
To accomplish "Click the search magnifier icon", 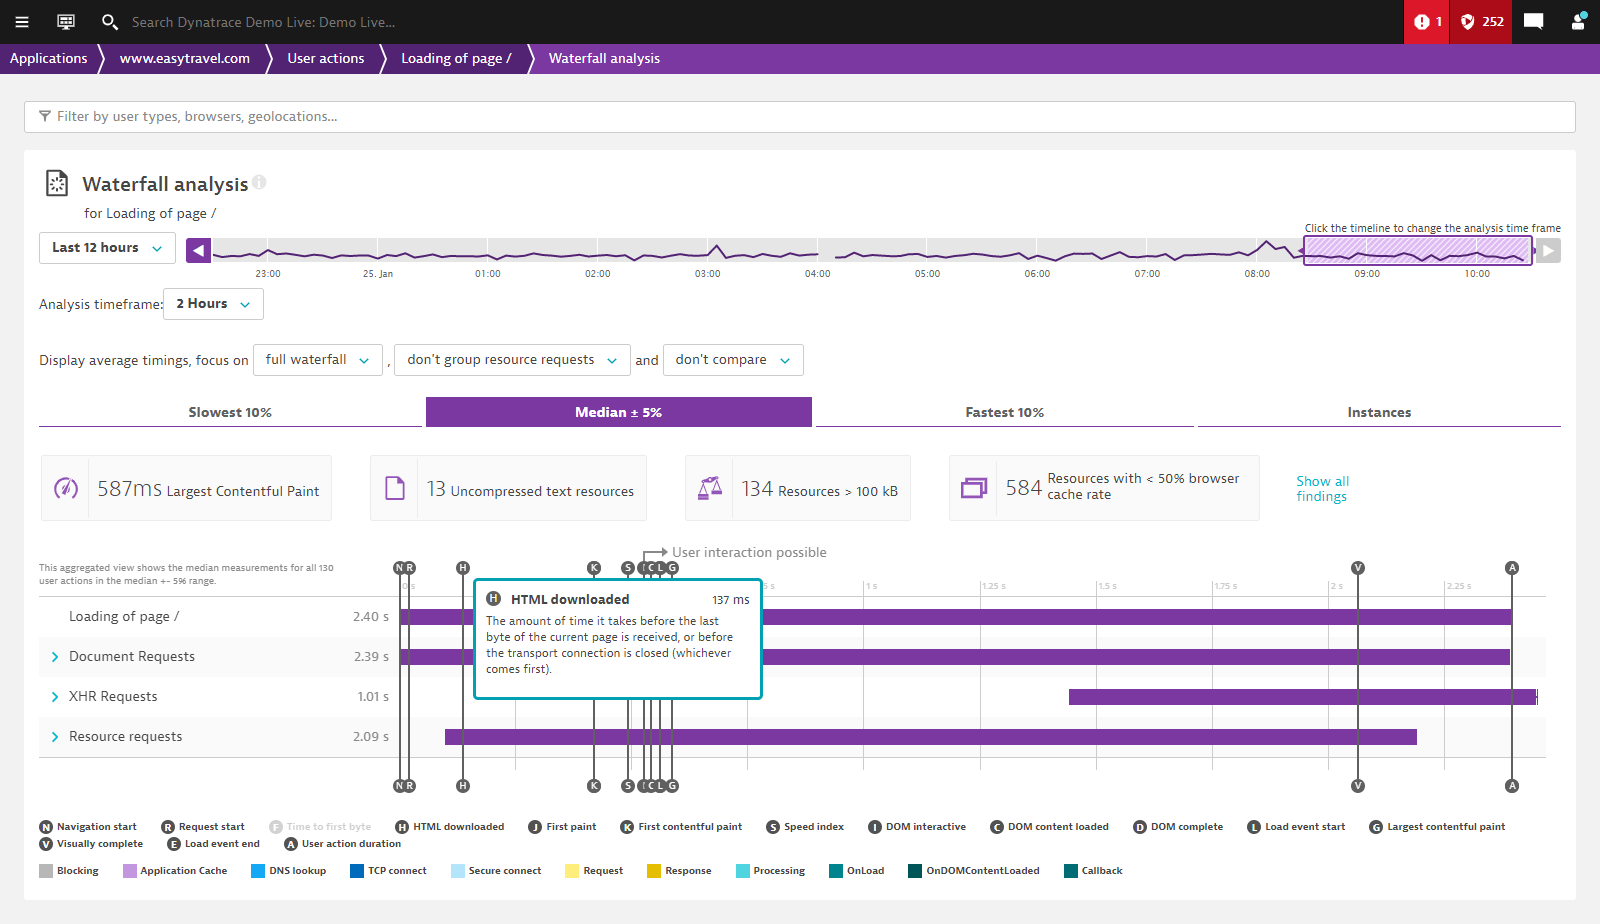I will (x=110, y=22).
